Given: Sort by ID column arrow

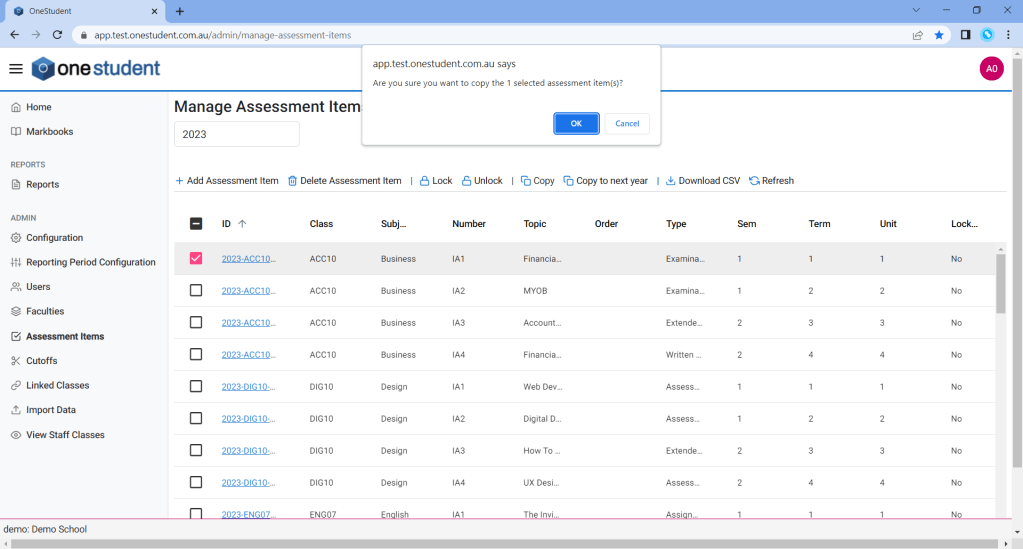Looking at the screenshot, I should (x=242, y=224).
